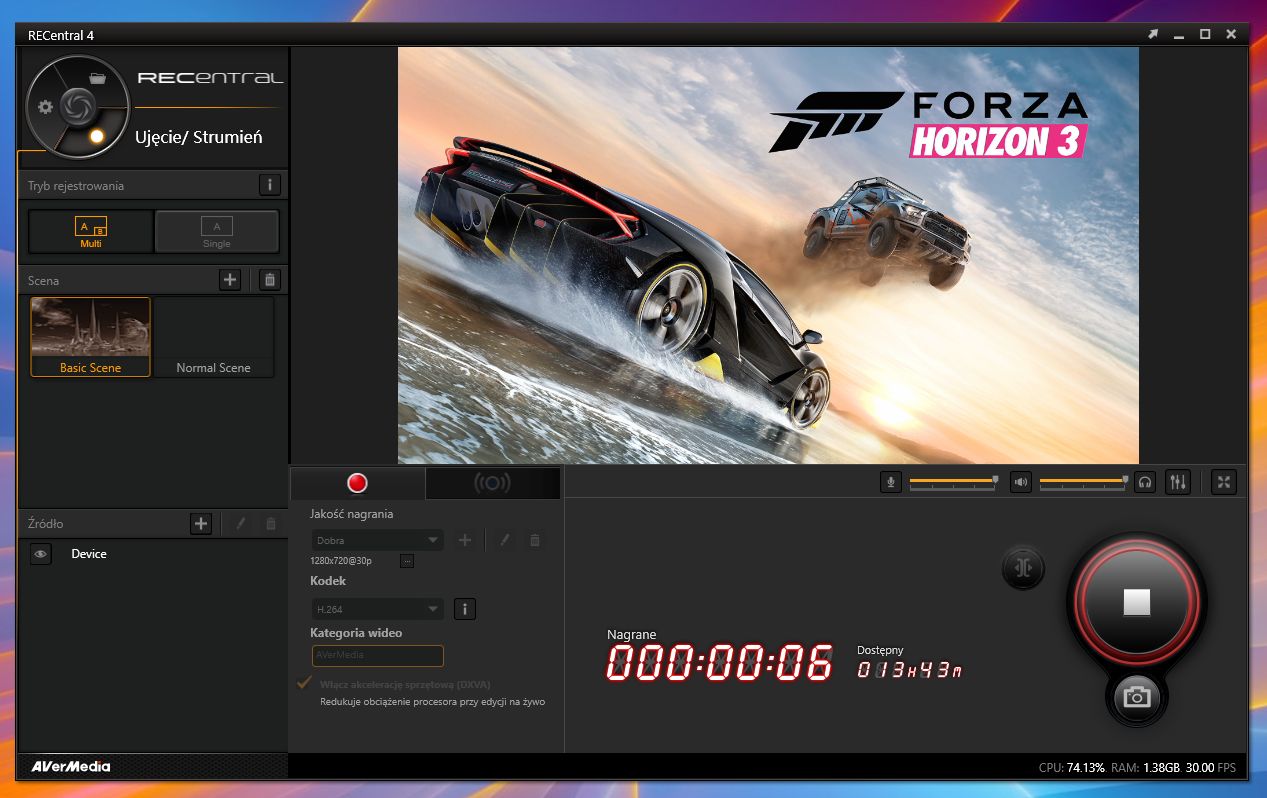Viewport: 1267px width, 798px height.
Task: Delete the source using Źródło trash icon
Action: (270, 523)
